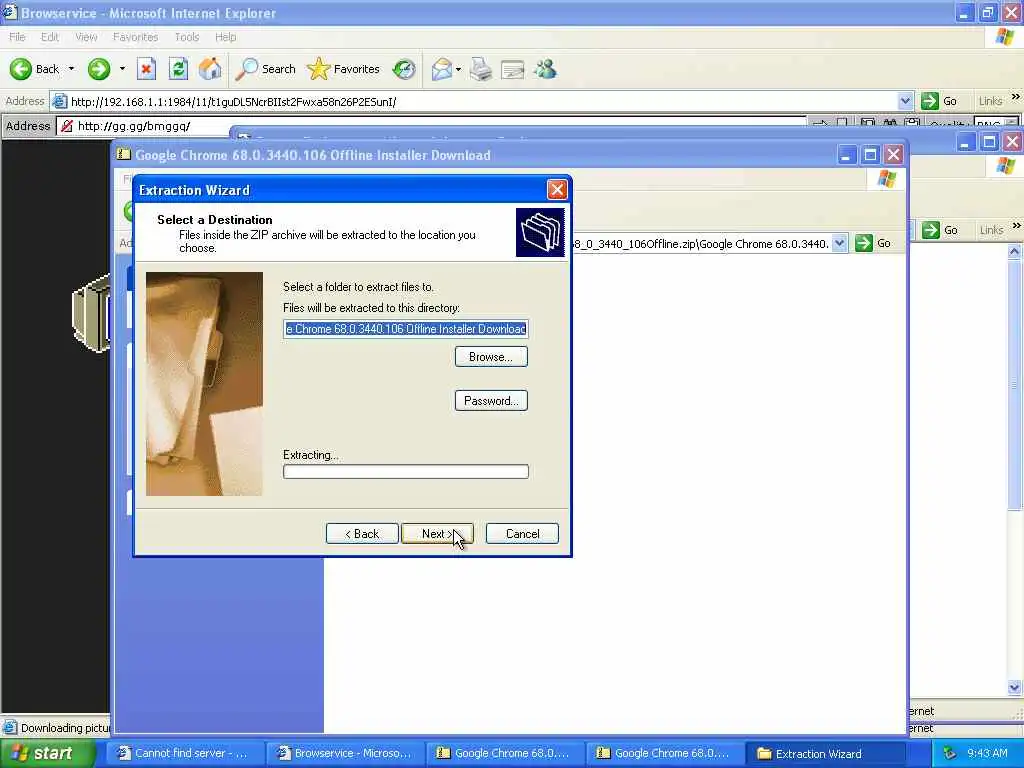
Task: Click the system tray icon near clock
Action: click(x=950, y=754)
